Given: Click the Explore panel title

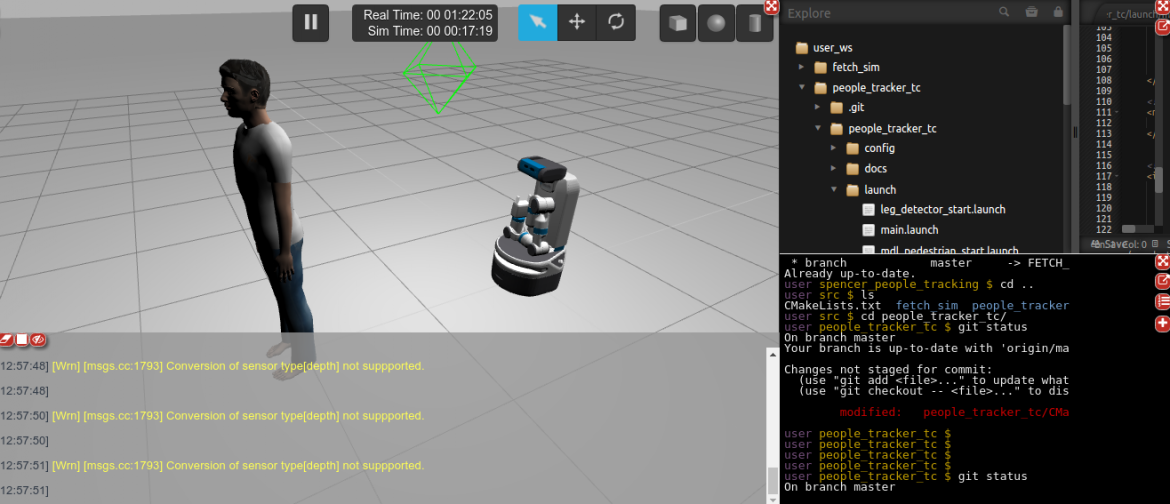Looking at the screenshot, I should click(809, 13).
